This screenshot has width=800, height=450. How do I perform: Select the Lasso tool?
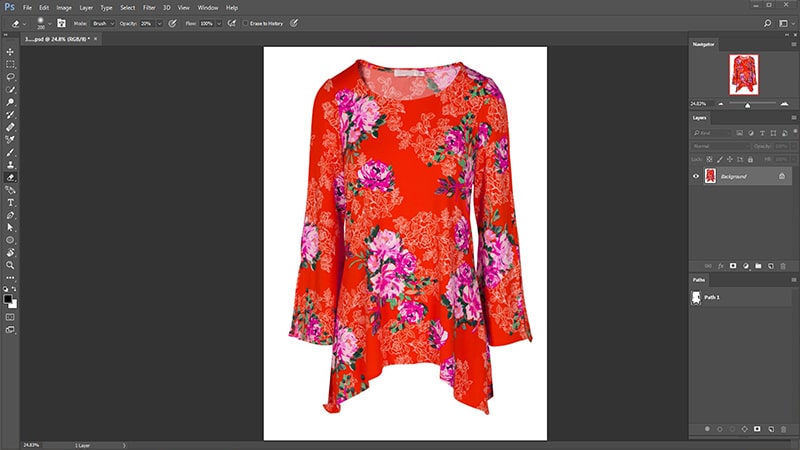10,77
